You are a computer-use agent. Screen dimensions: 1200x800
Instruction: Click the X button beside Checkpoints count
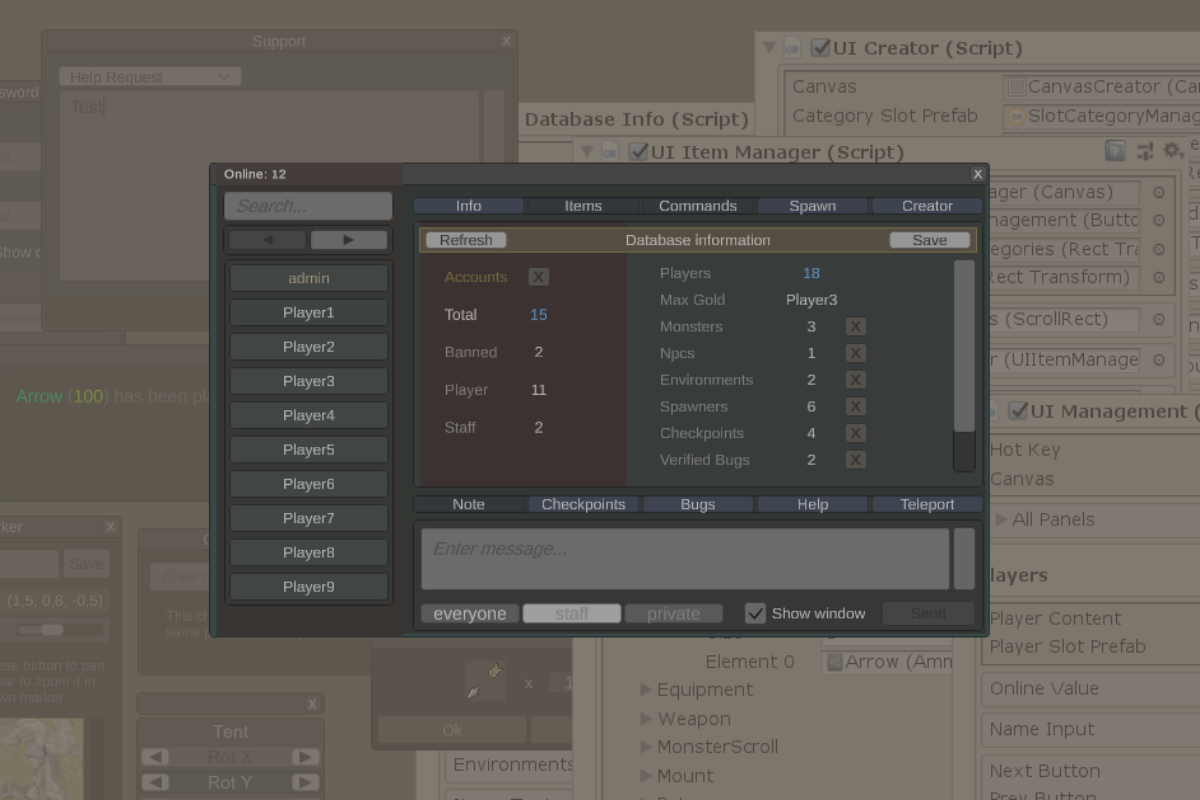855,433
